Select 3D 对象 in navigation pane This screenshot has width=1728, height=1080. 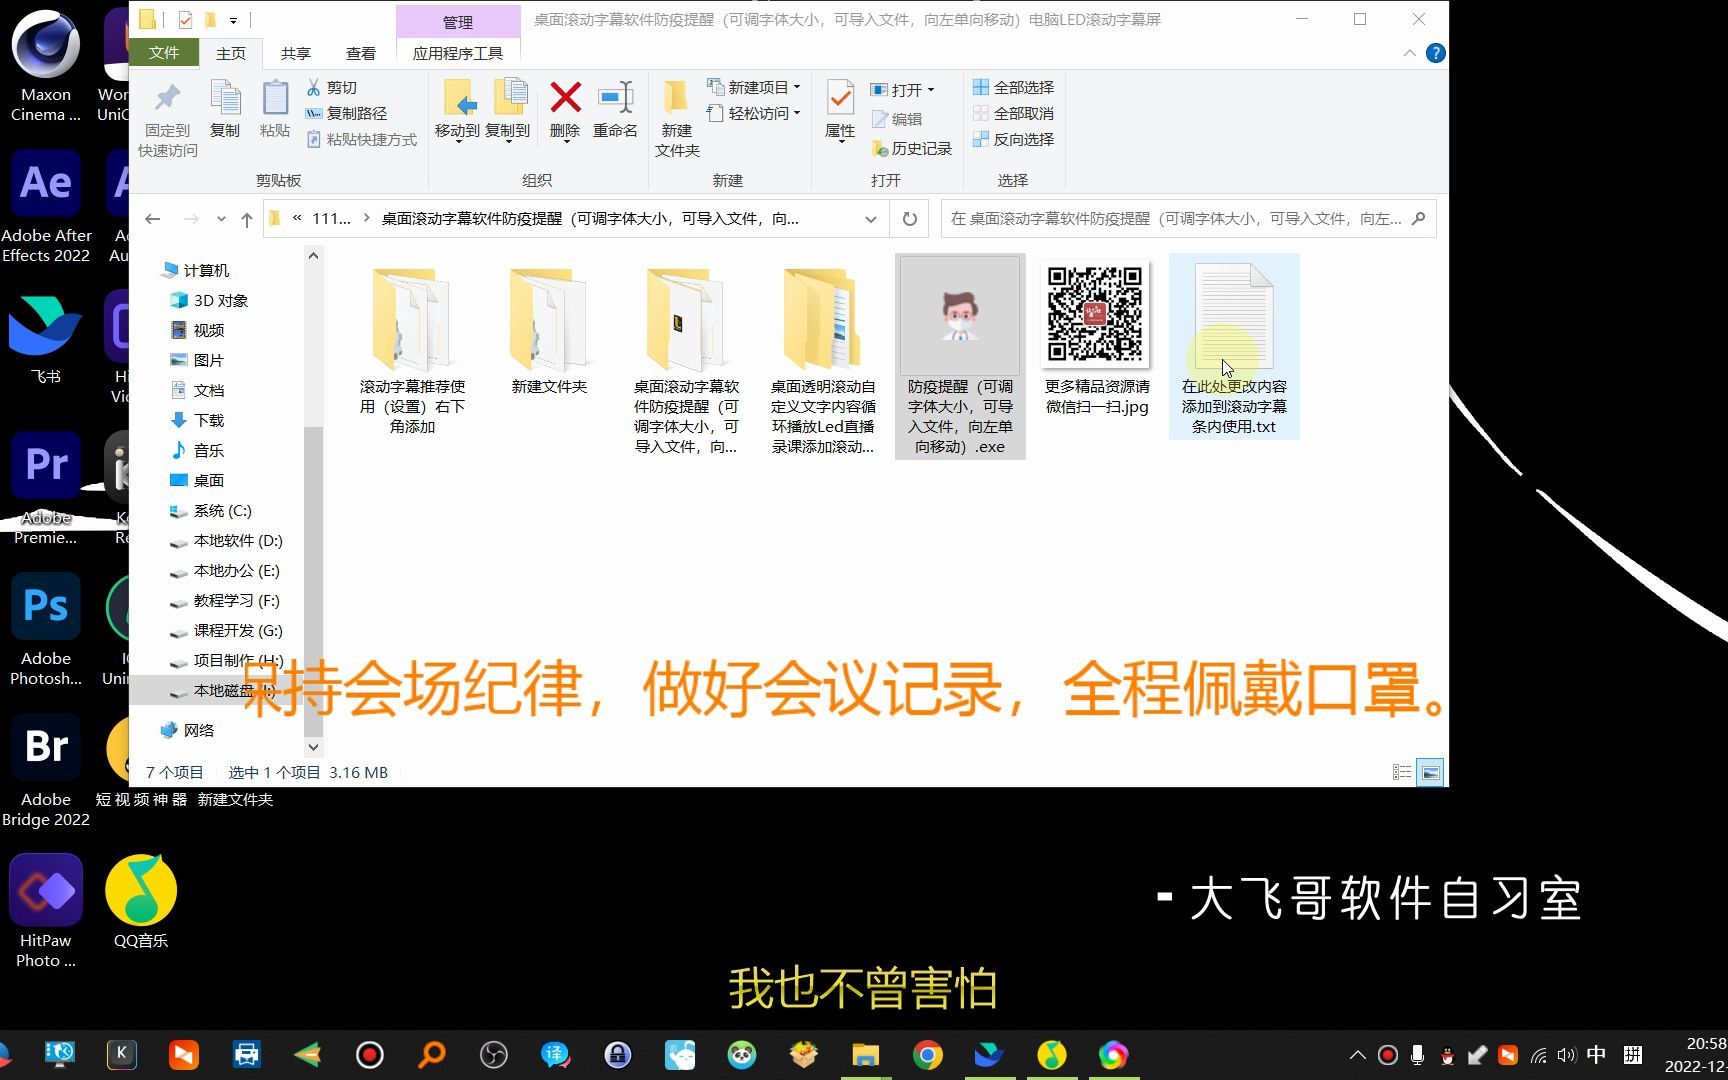(210, 301)
